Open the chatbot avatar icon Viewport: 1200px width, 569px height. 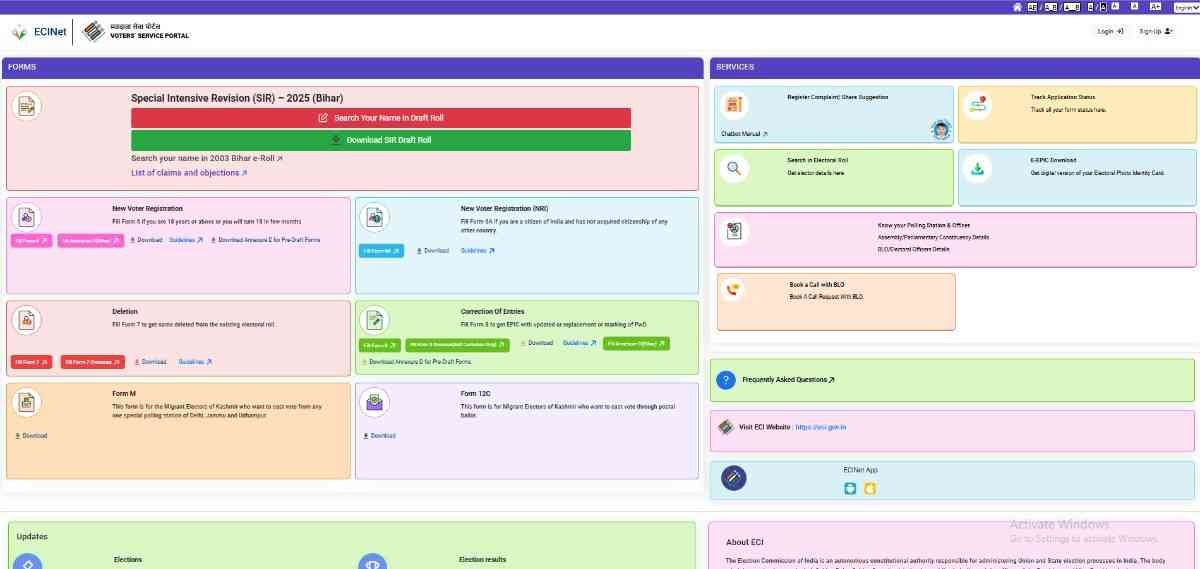[940, 130]
